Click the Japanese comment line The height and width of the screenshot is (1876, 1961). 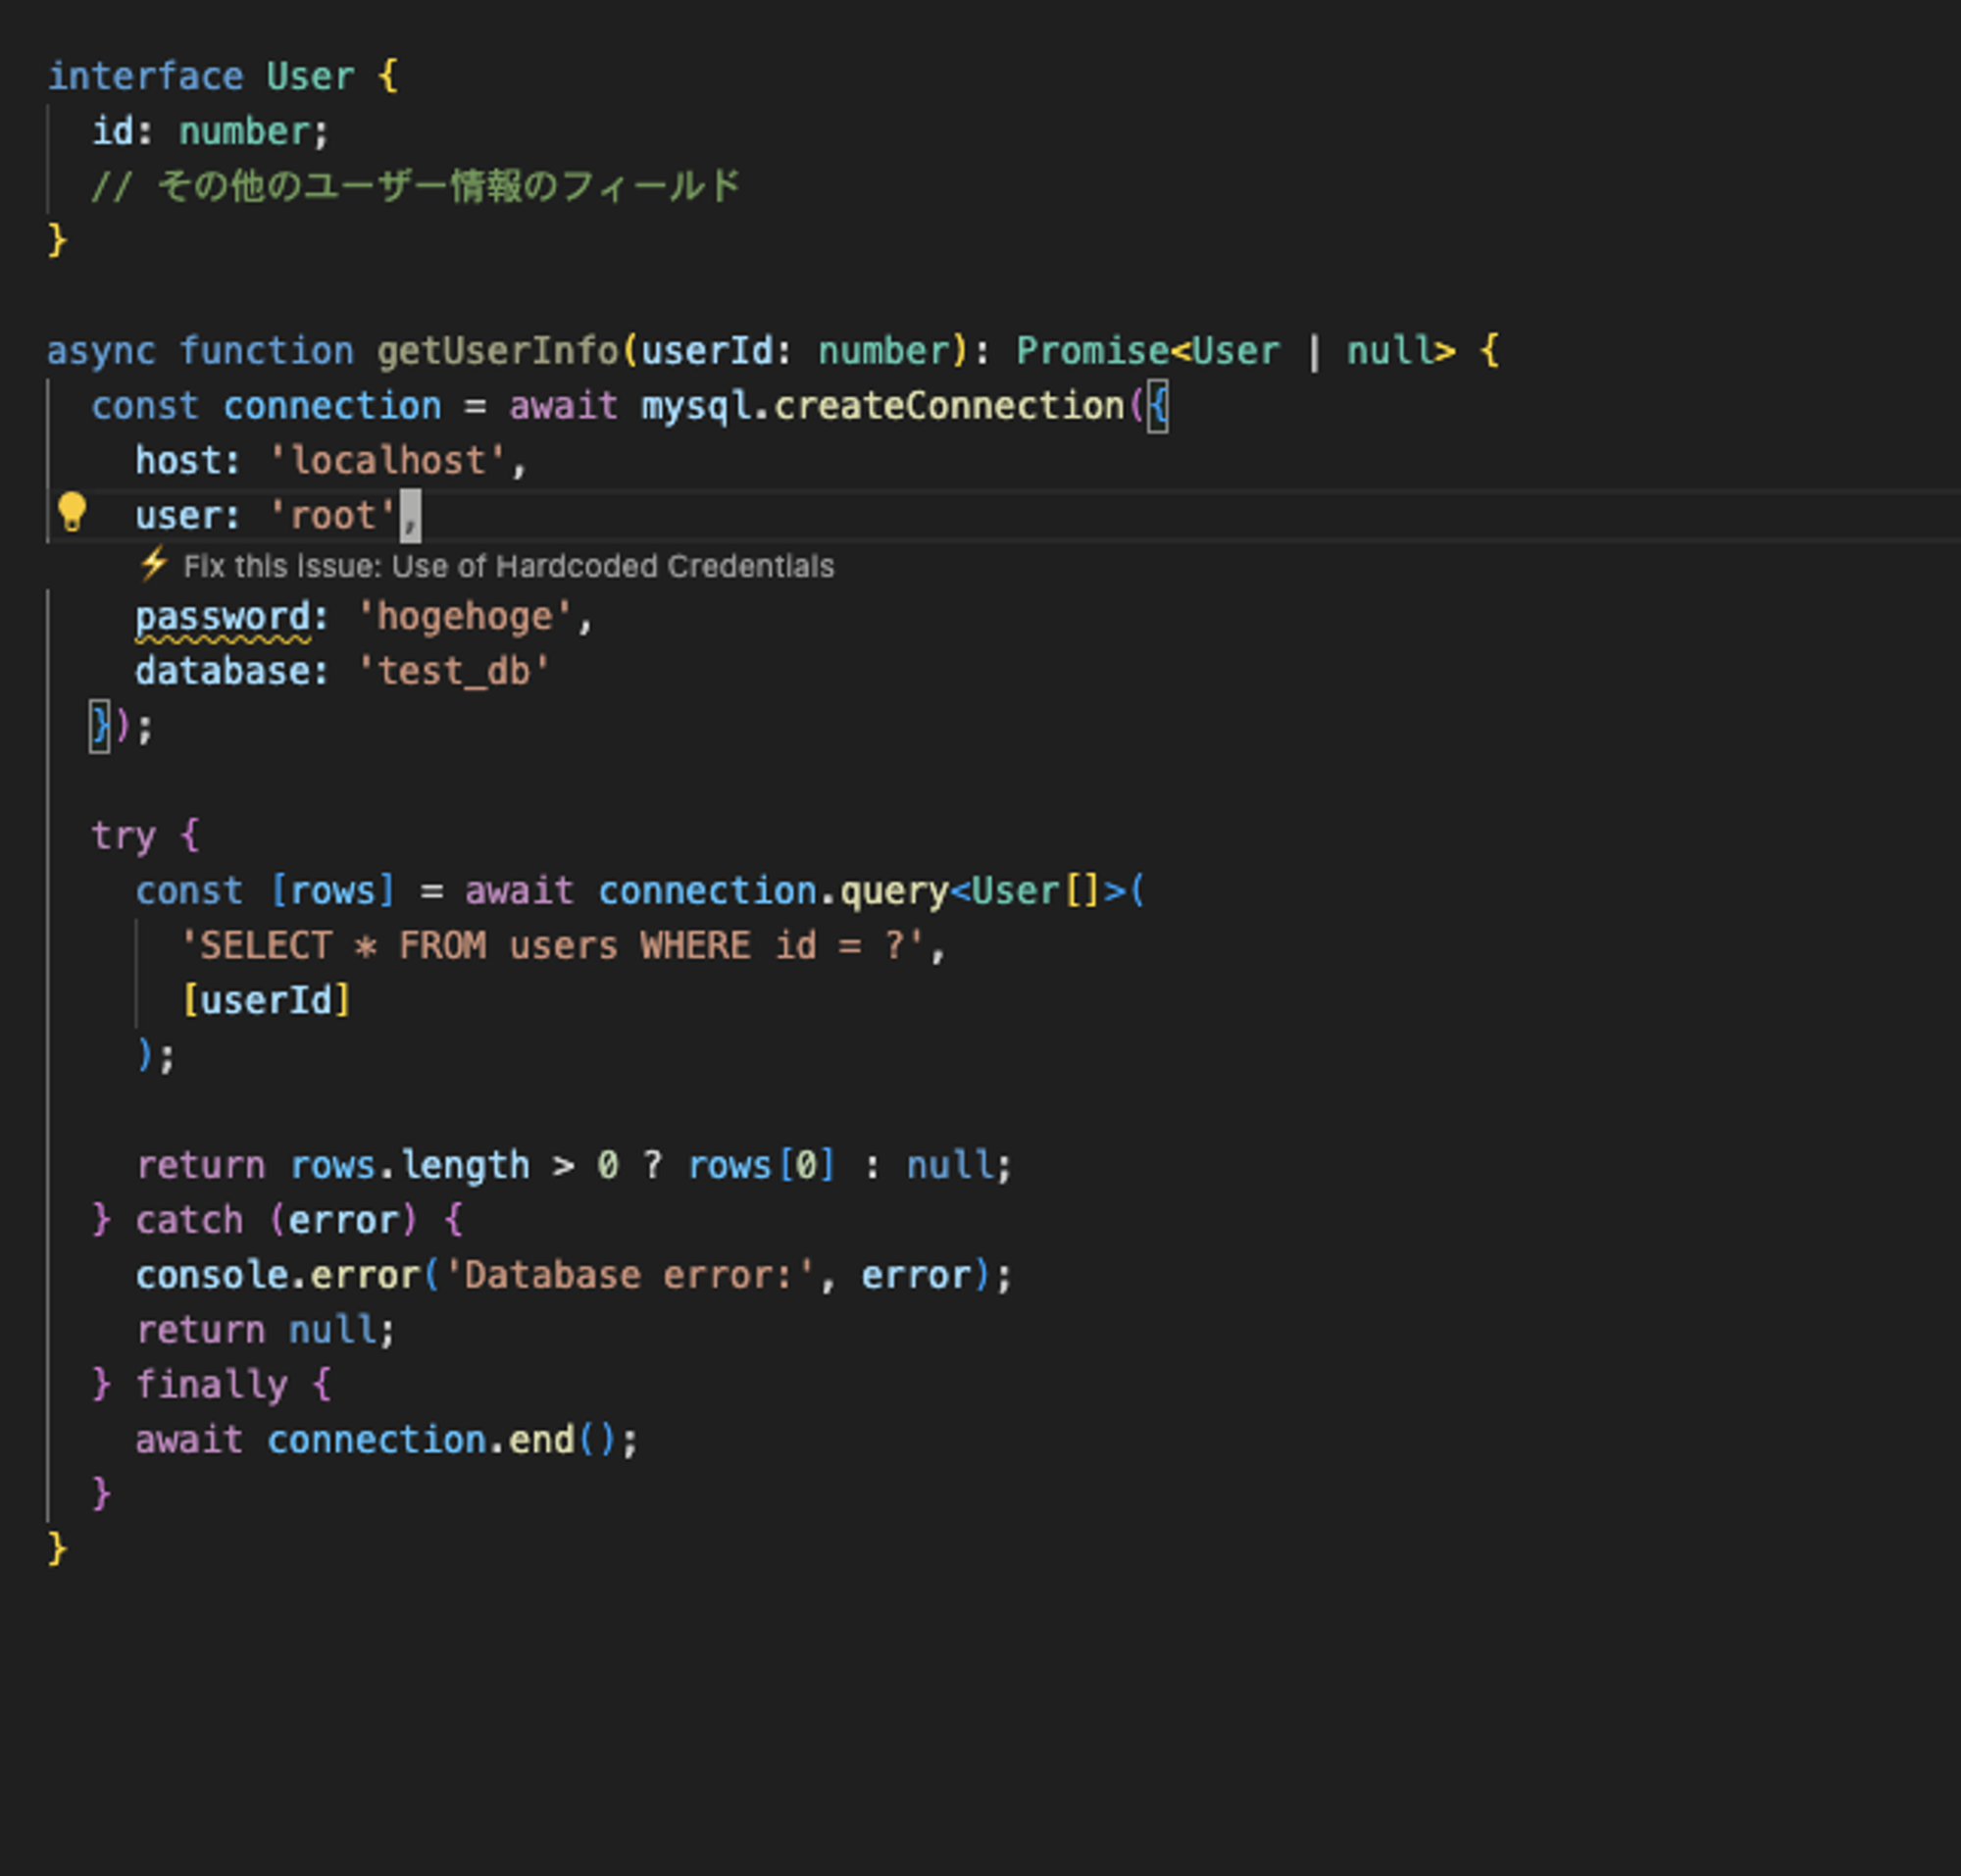(415, 187)
